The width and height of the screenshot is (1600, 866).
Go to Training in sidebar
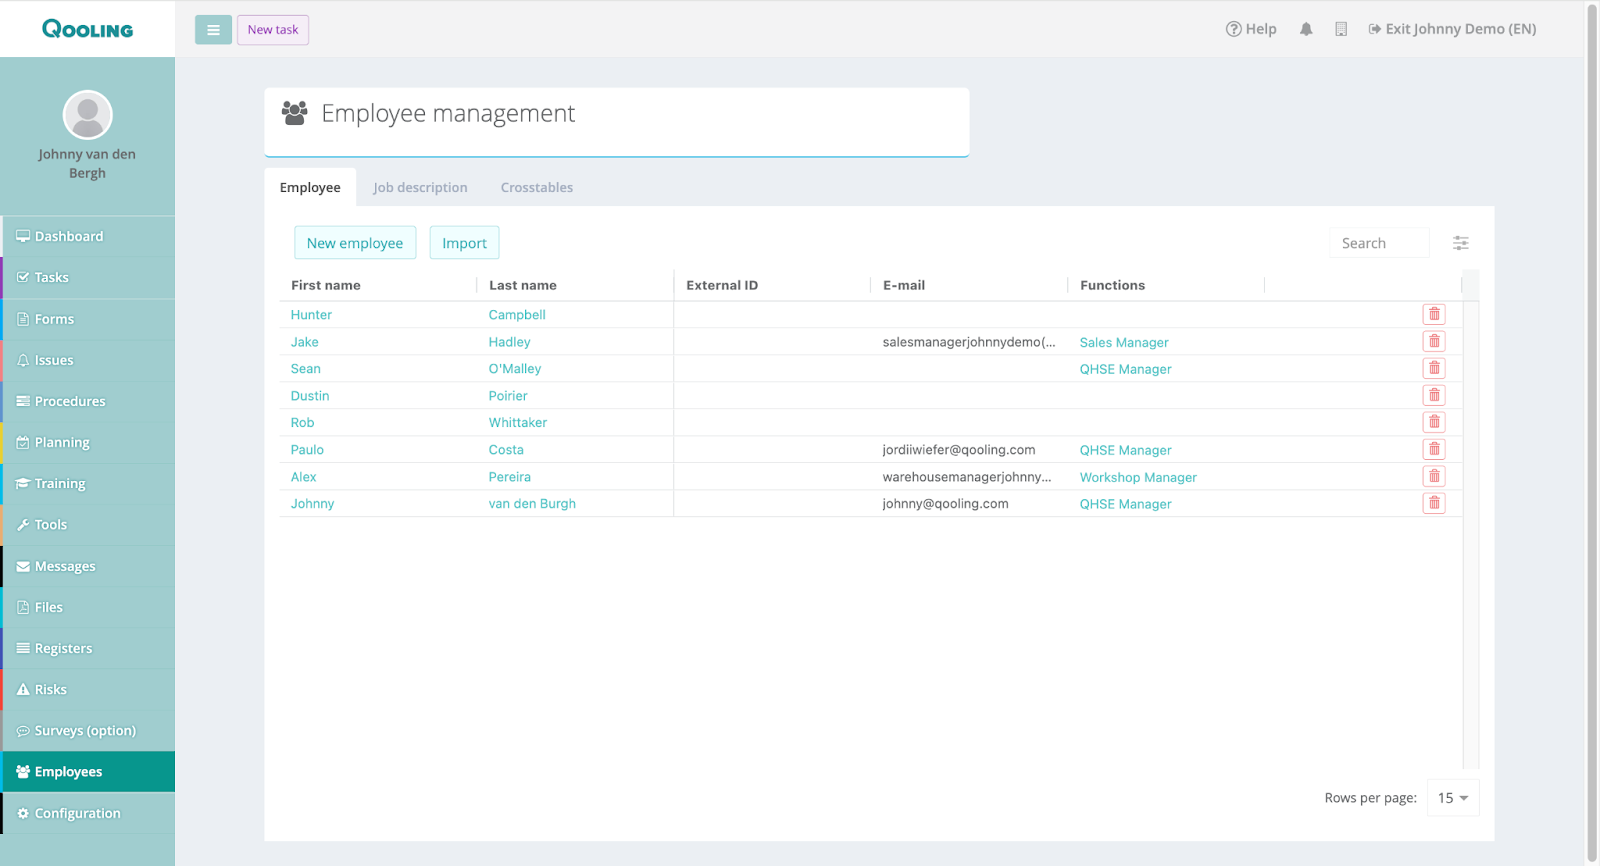click(x=88, y=483)
